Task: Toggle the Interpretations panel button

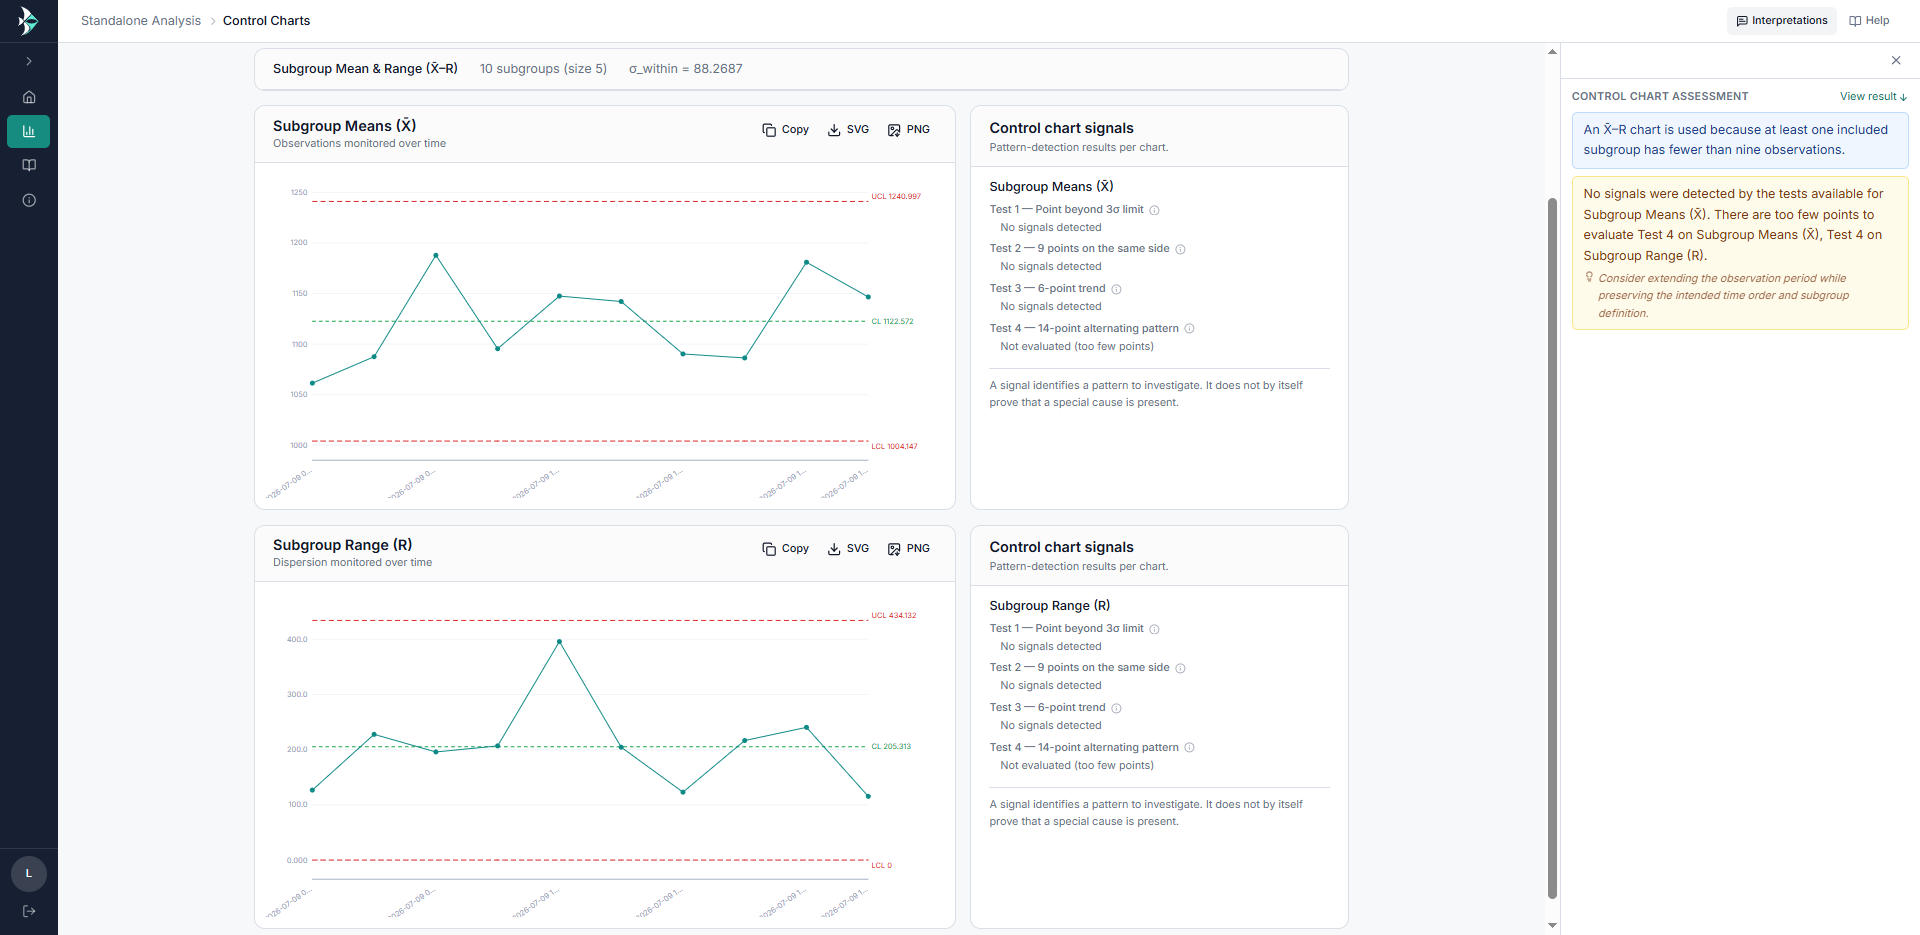Action: pos(1781,21)
